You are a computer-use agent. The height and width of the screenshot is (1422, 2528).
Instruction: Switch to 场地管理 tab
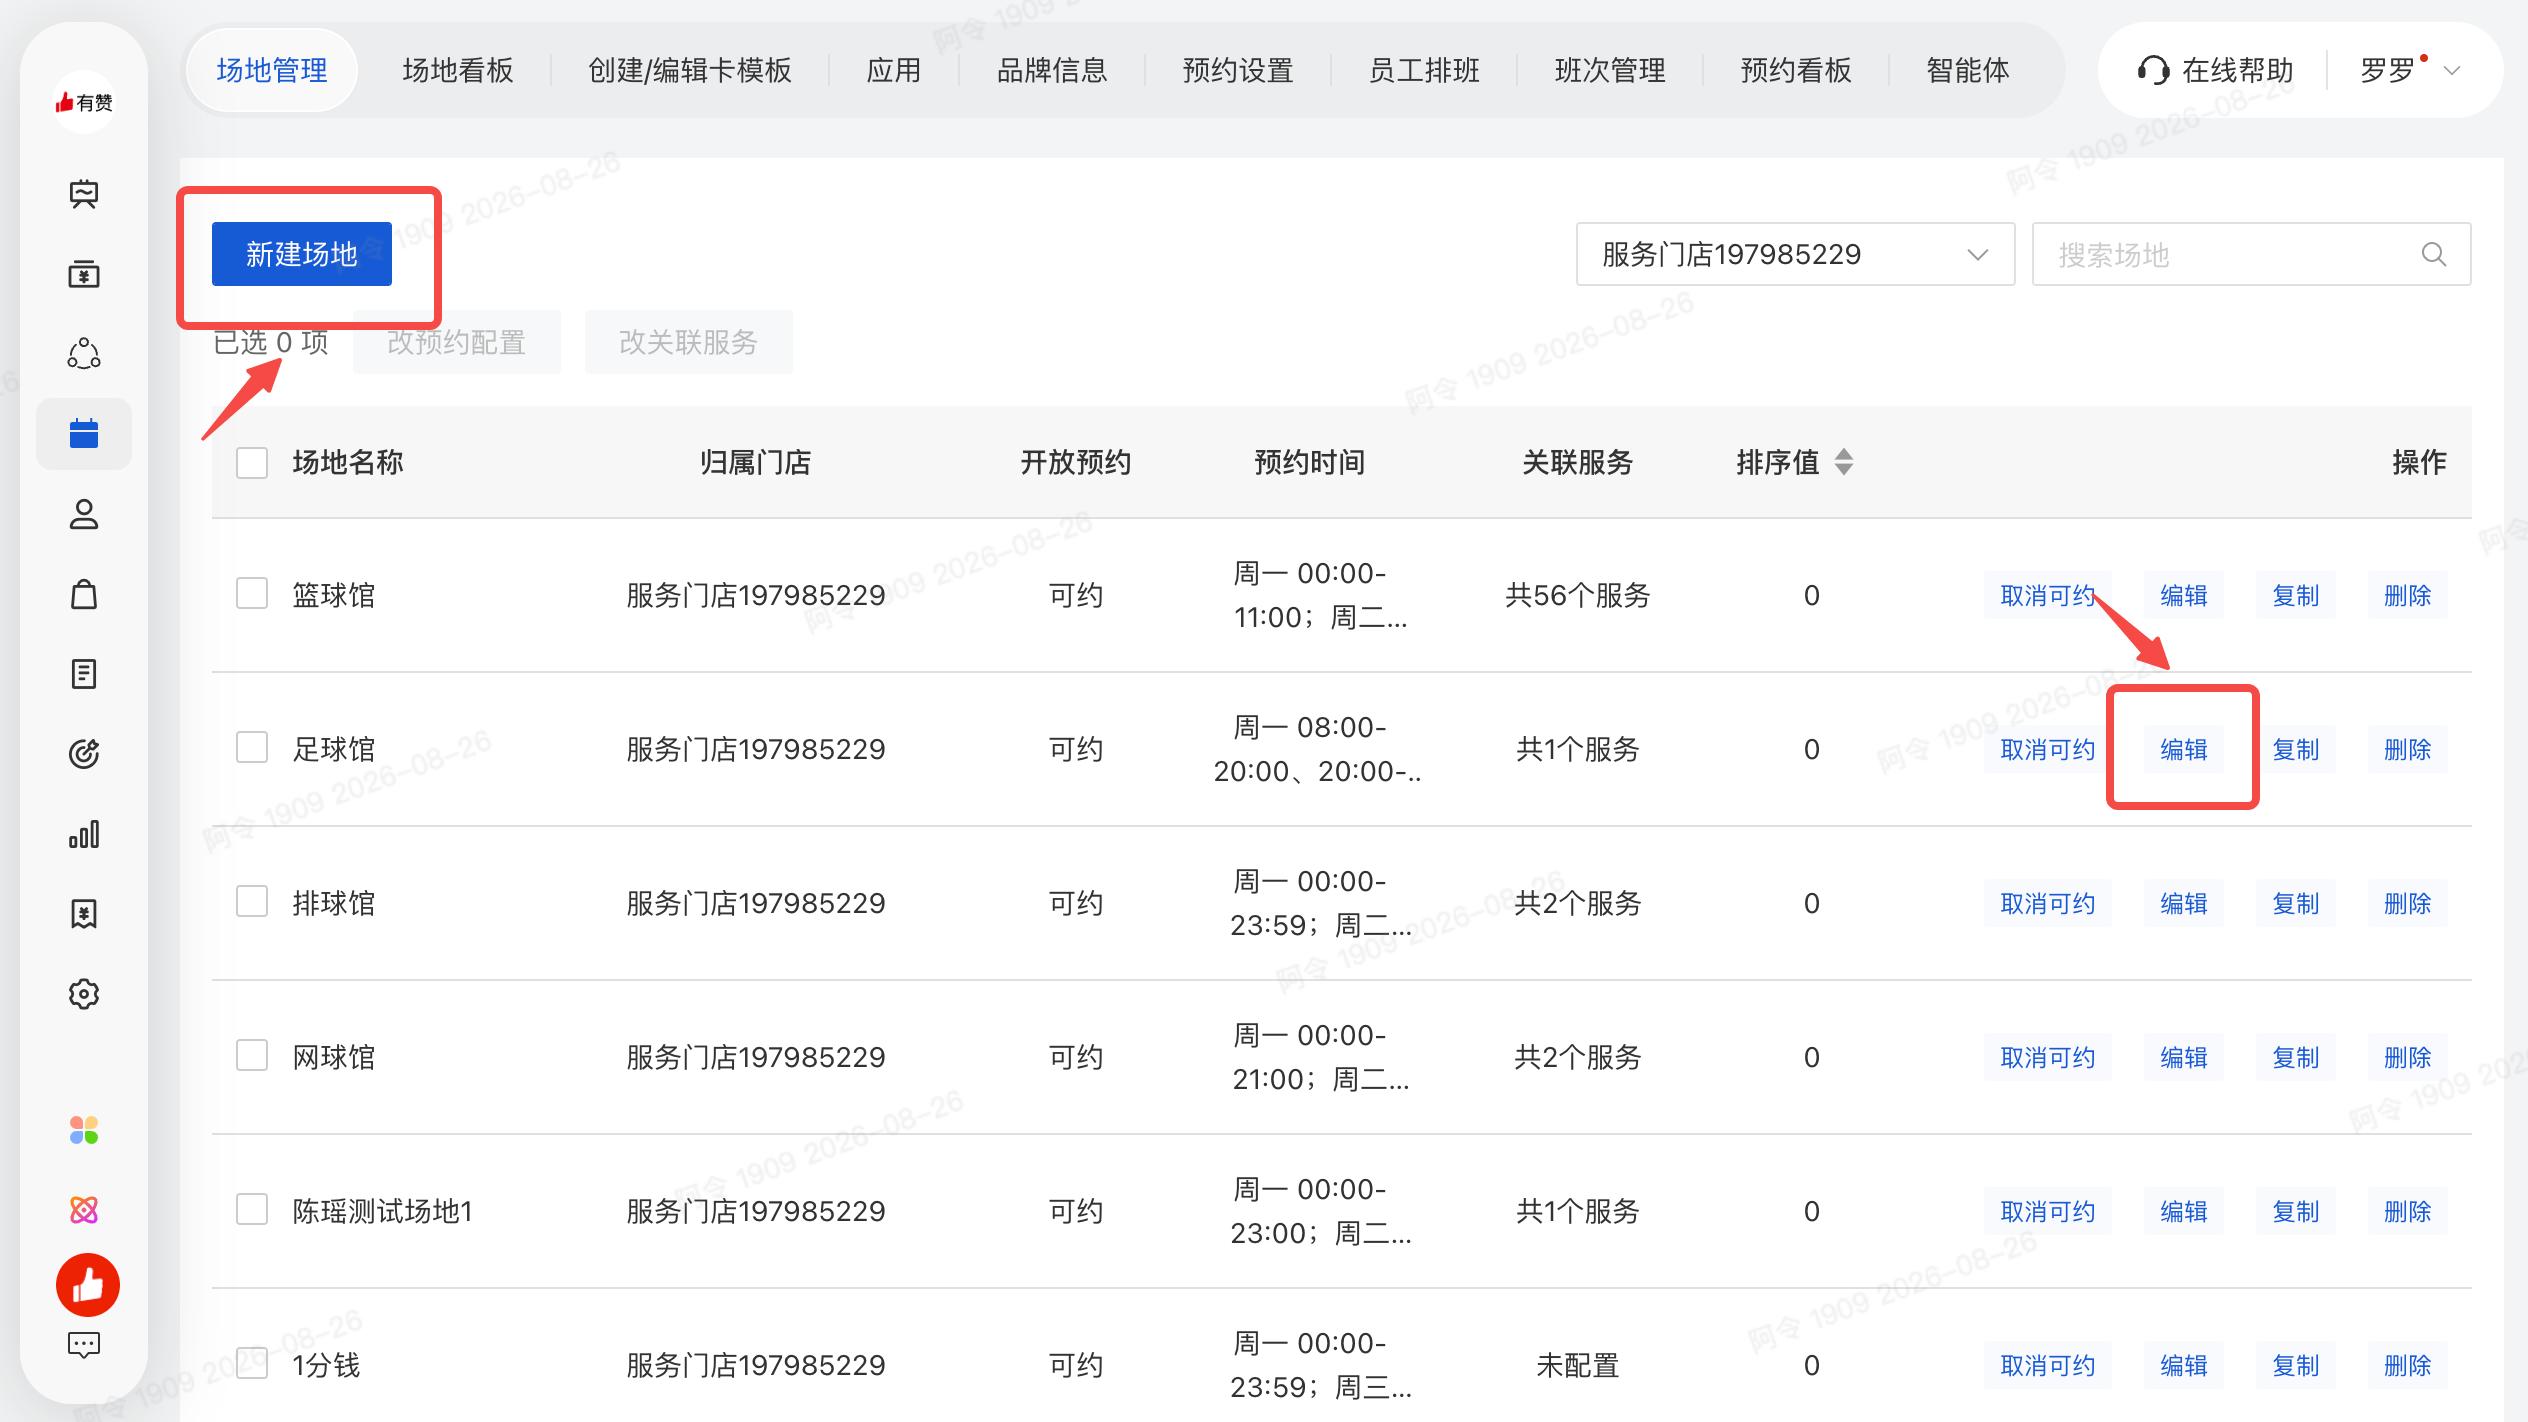(272, 70)
